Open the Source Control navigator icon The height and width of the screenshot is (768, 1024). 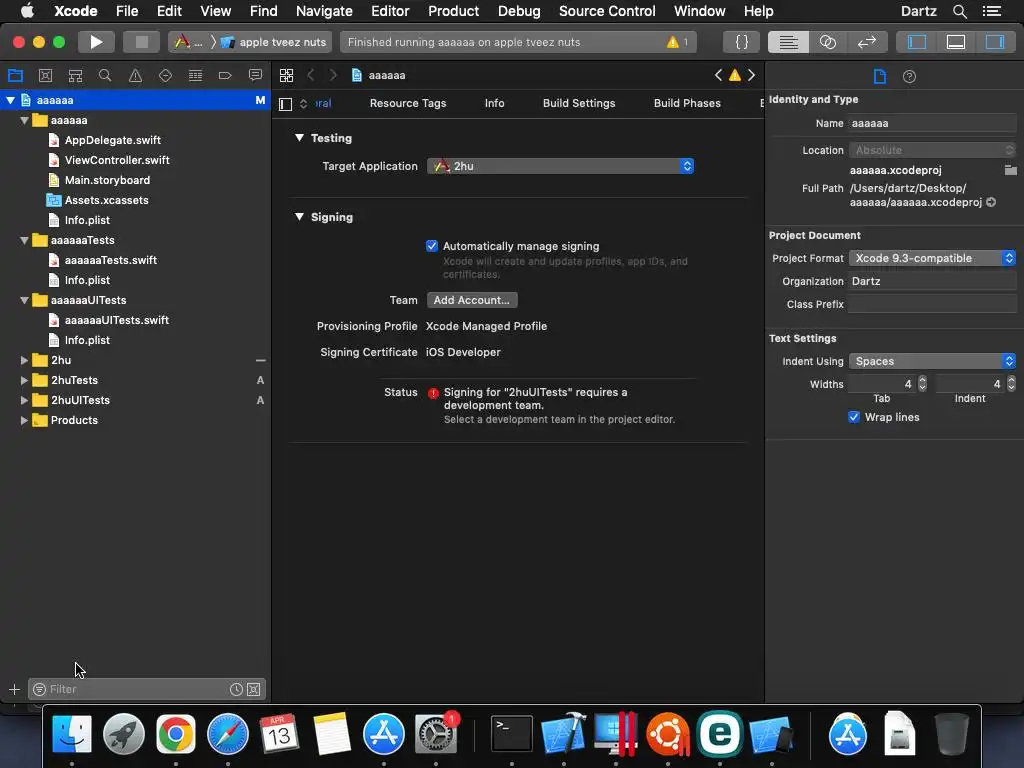tap(45, 76)
